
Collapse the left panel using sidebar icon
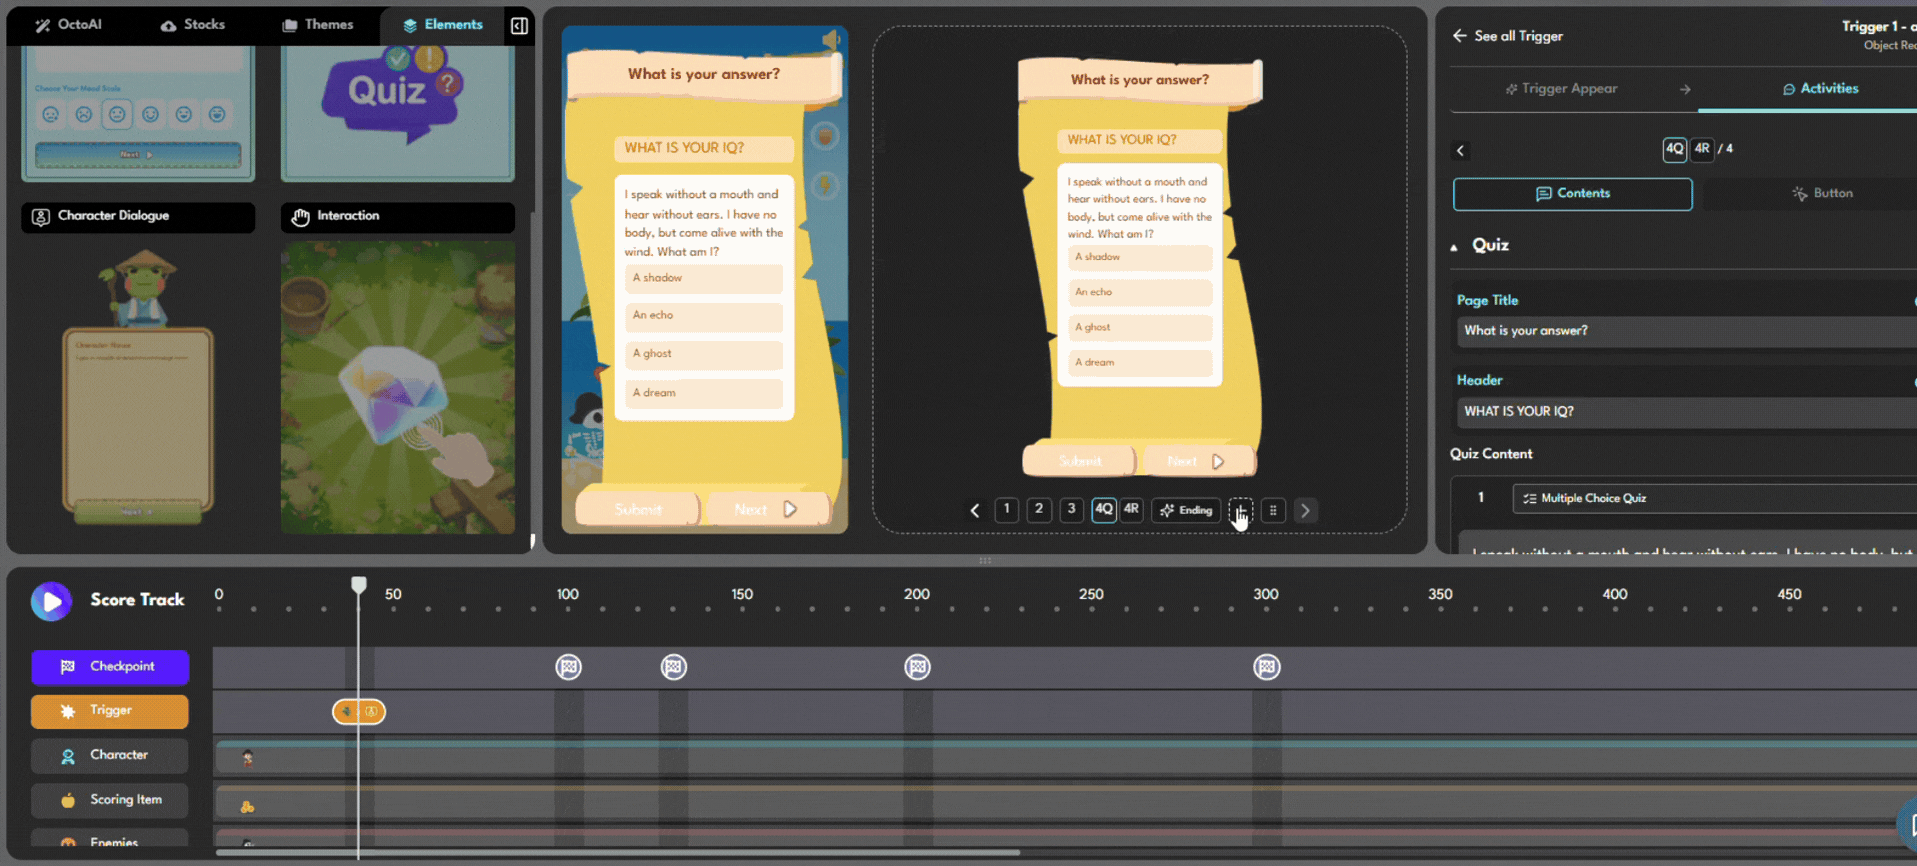pos(519,26)
